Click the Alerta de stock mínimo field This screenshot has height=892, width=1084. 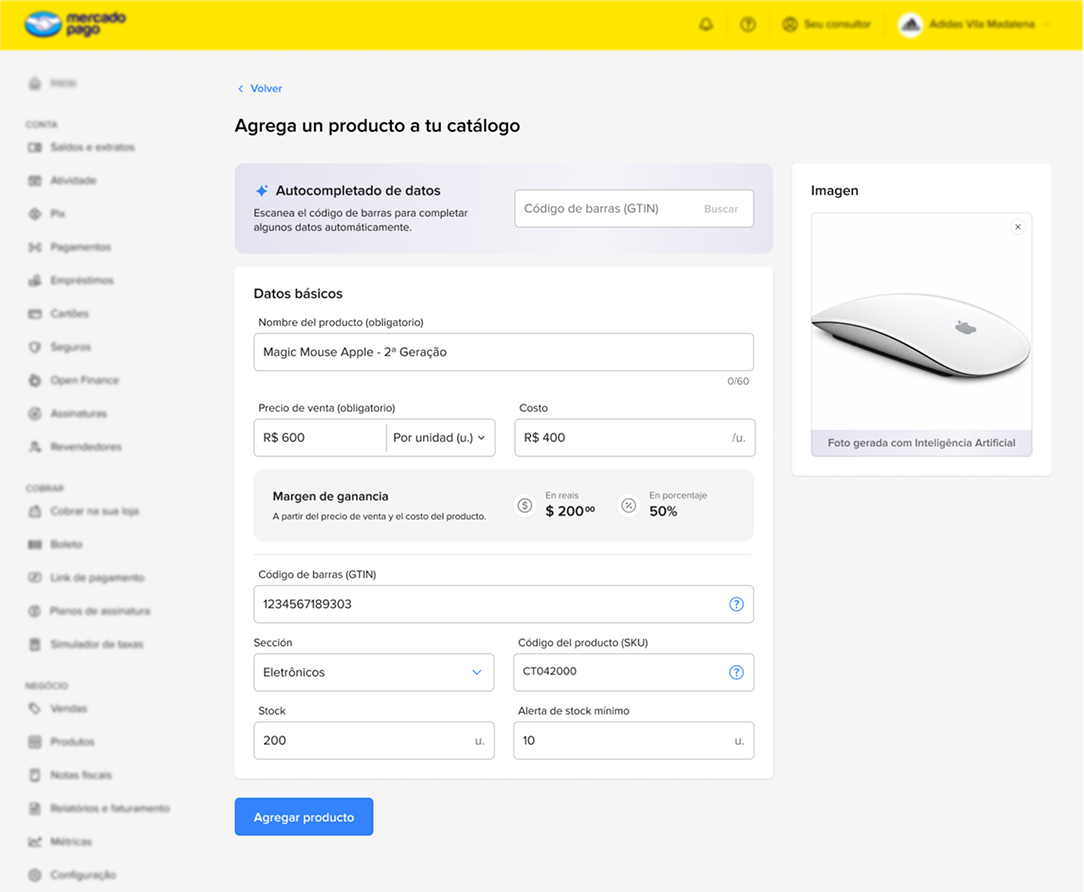point(633,741)
